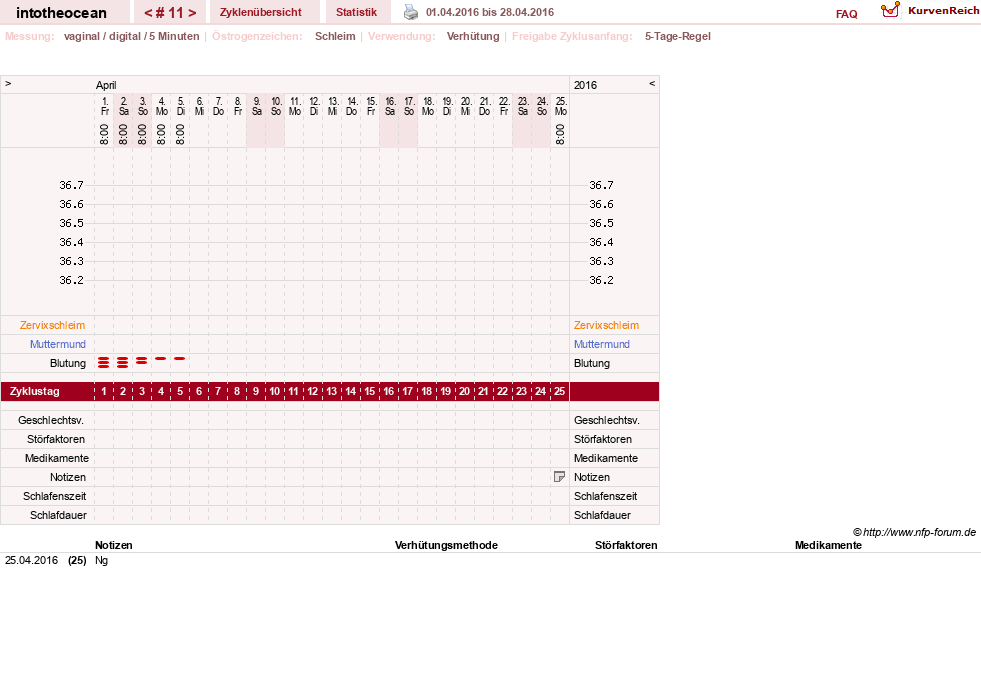Click the date header 9. Sa
This screenshot has width=981, height=684.
tap(257, 106)
